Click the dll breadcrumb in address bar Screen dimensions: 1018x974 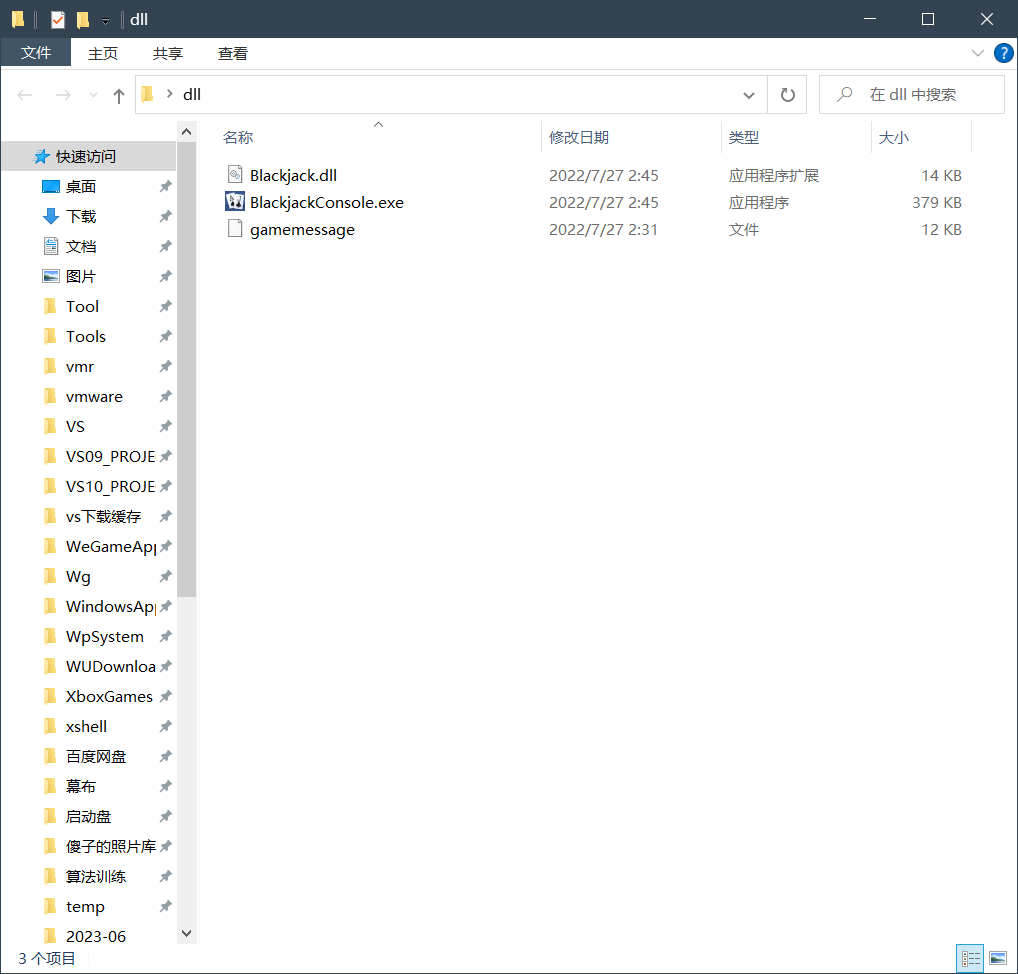pos(192,95)
